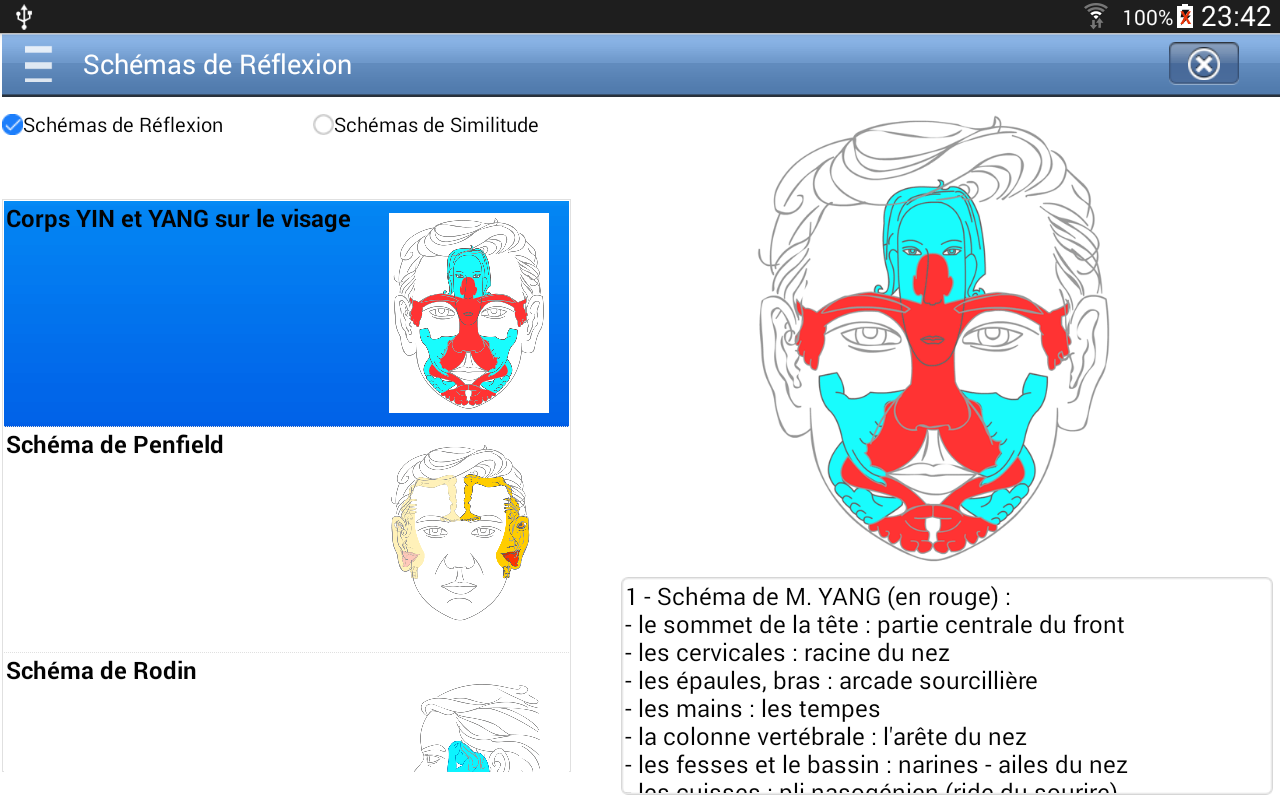Screen dimensions: 1280x800
Task: Tap the line 'les fesses et le bassin'
Action: pyautogui.click(x=877, y=765)
